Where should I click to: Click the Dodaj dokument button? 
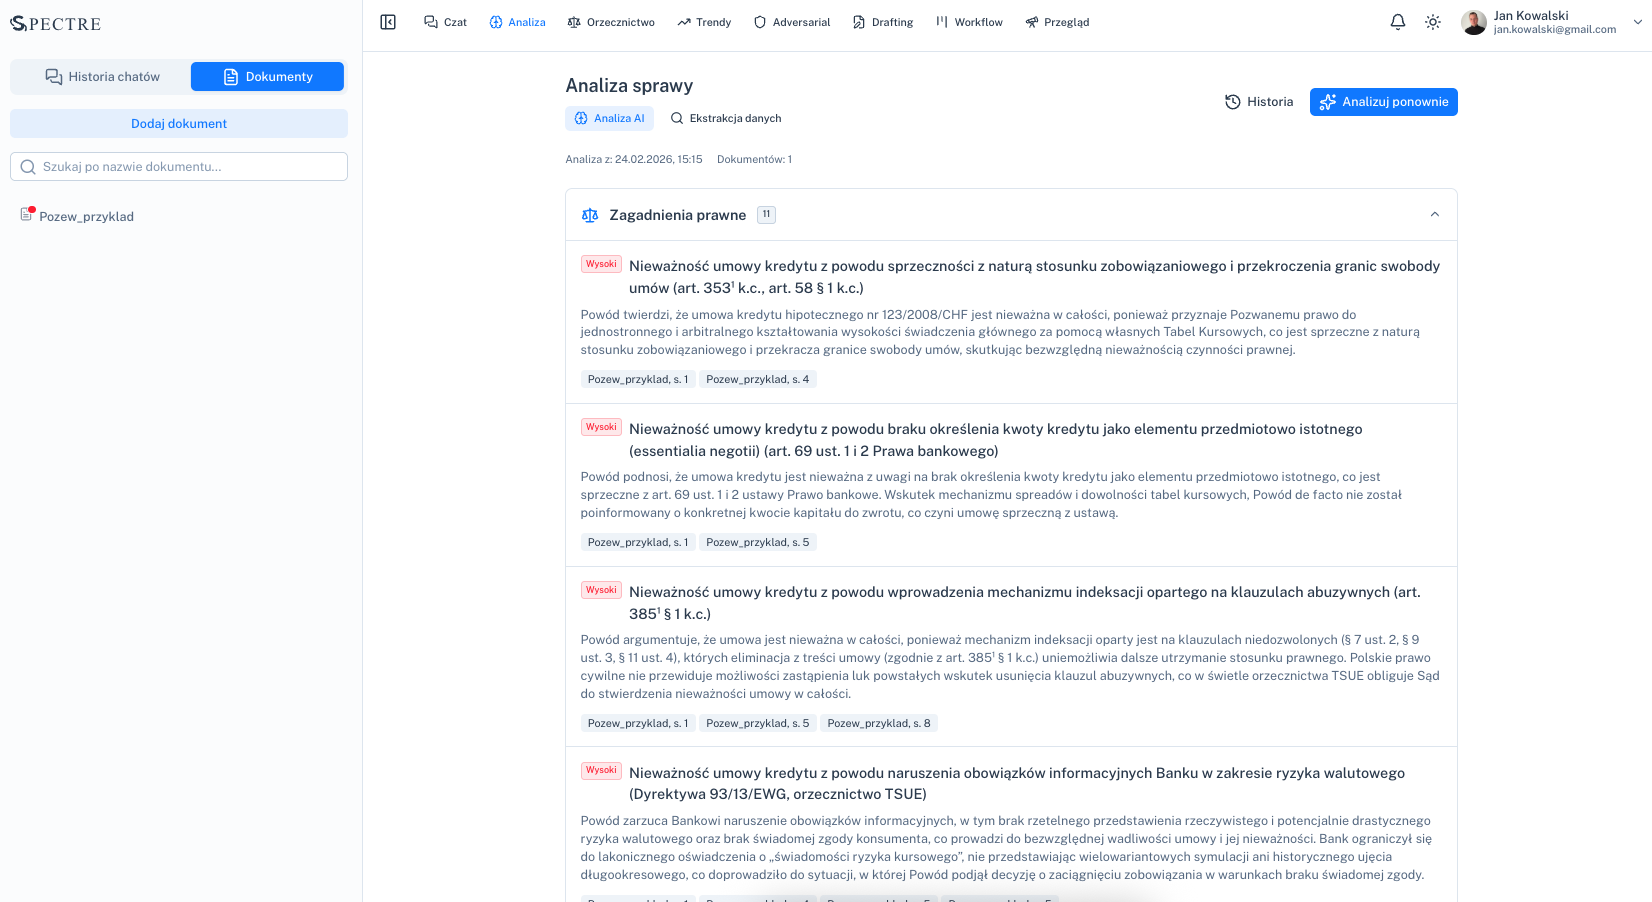(x=178, y=123)
